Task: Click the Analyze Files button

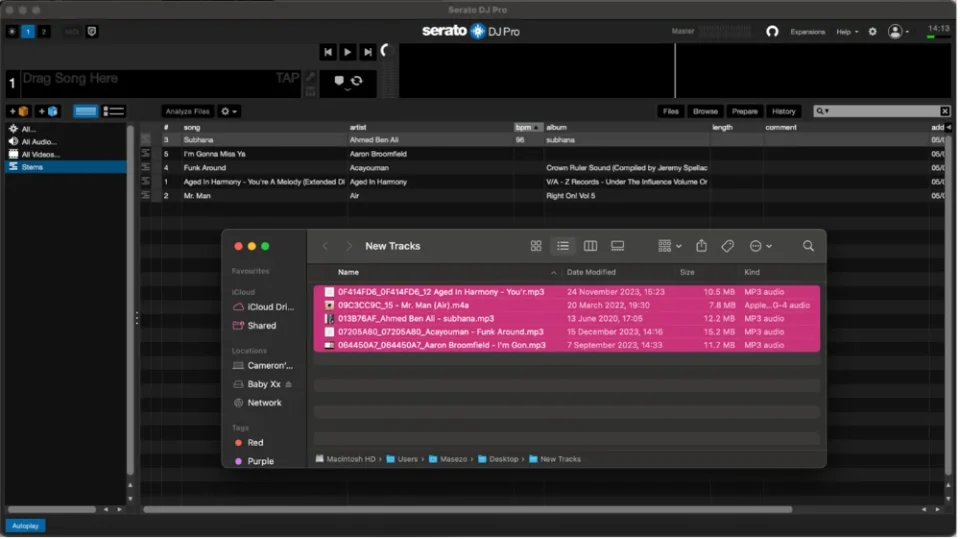Action: click(x=187, y=111)
